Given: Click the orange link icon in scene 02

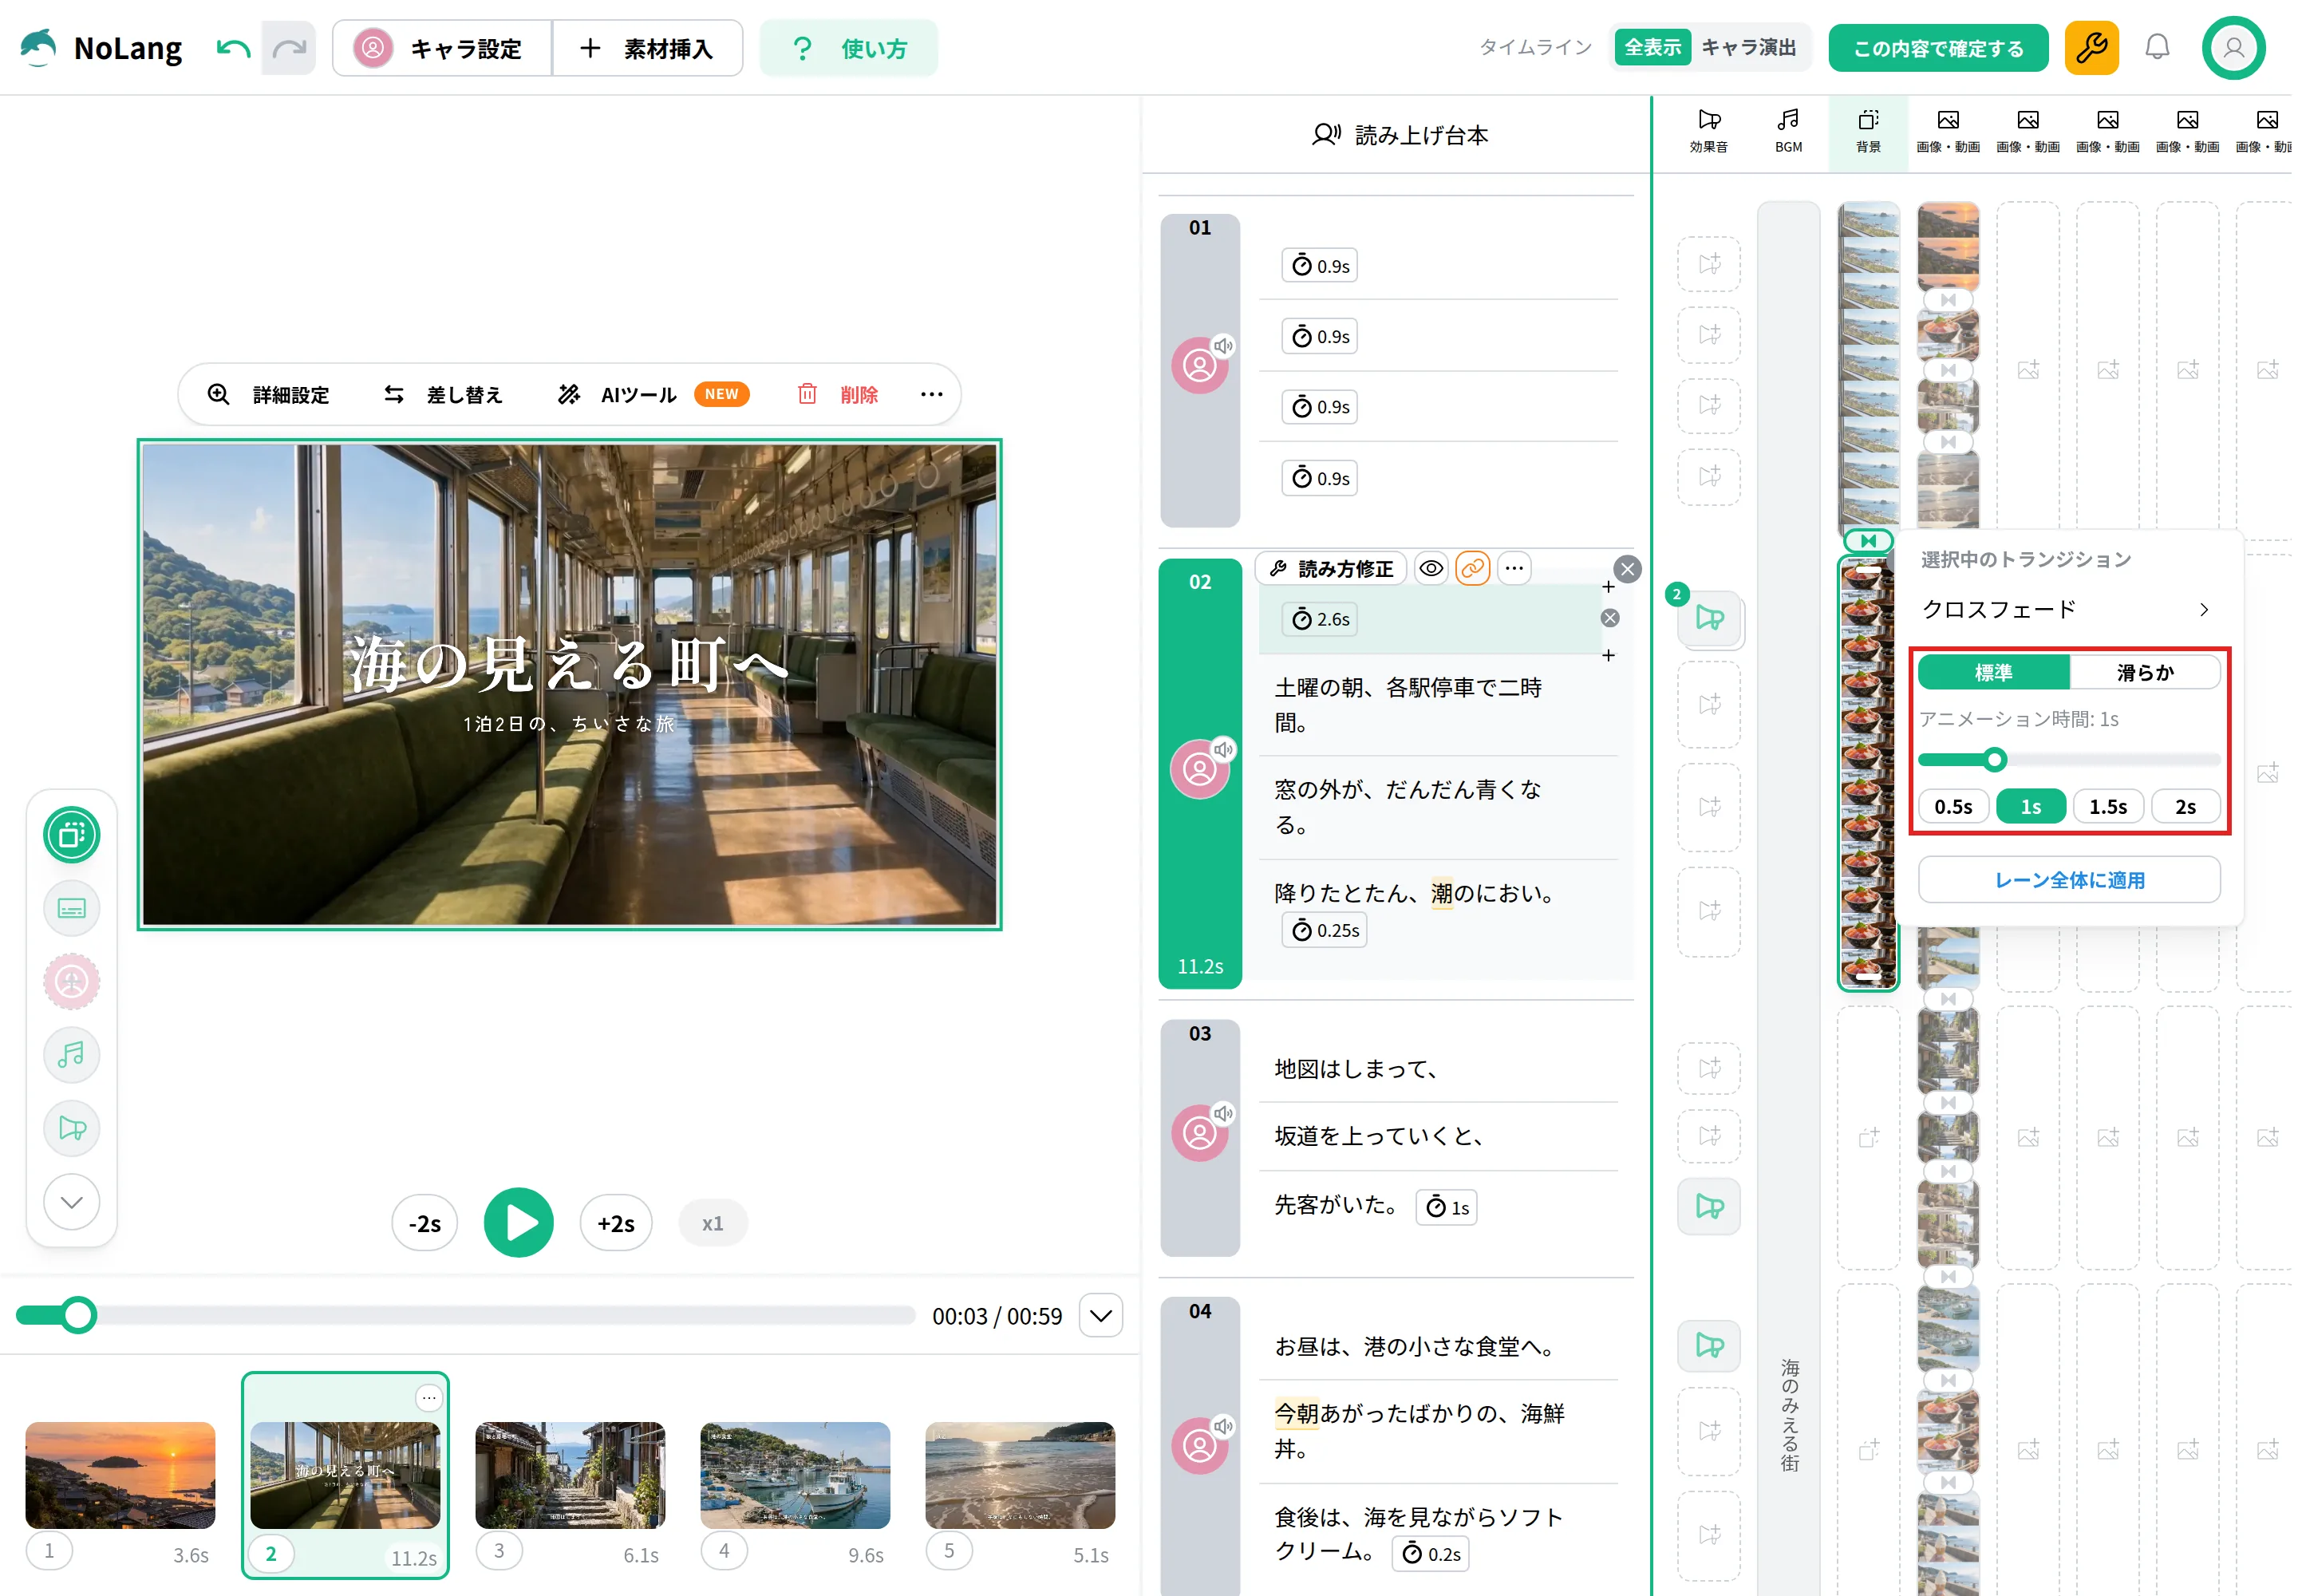Looking at the screenshot, I should tap(1472, 568).
